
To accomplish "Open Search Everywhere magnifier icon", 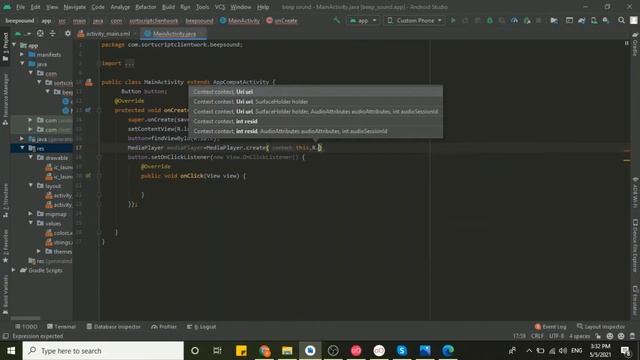I will click(x=621, y=20).
